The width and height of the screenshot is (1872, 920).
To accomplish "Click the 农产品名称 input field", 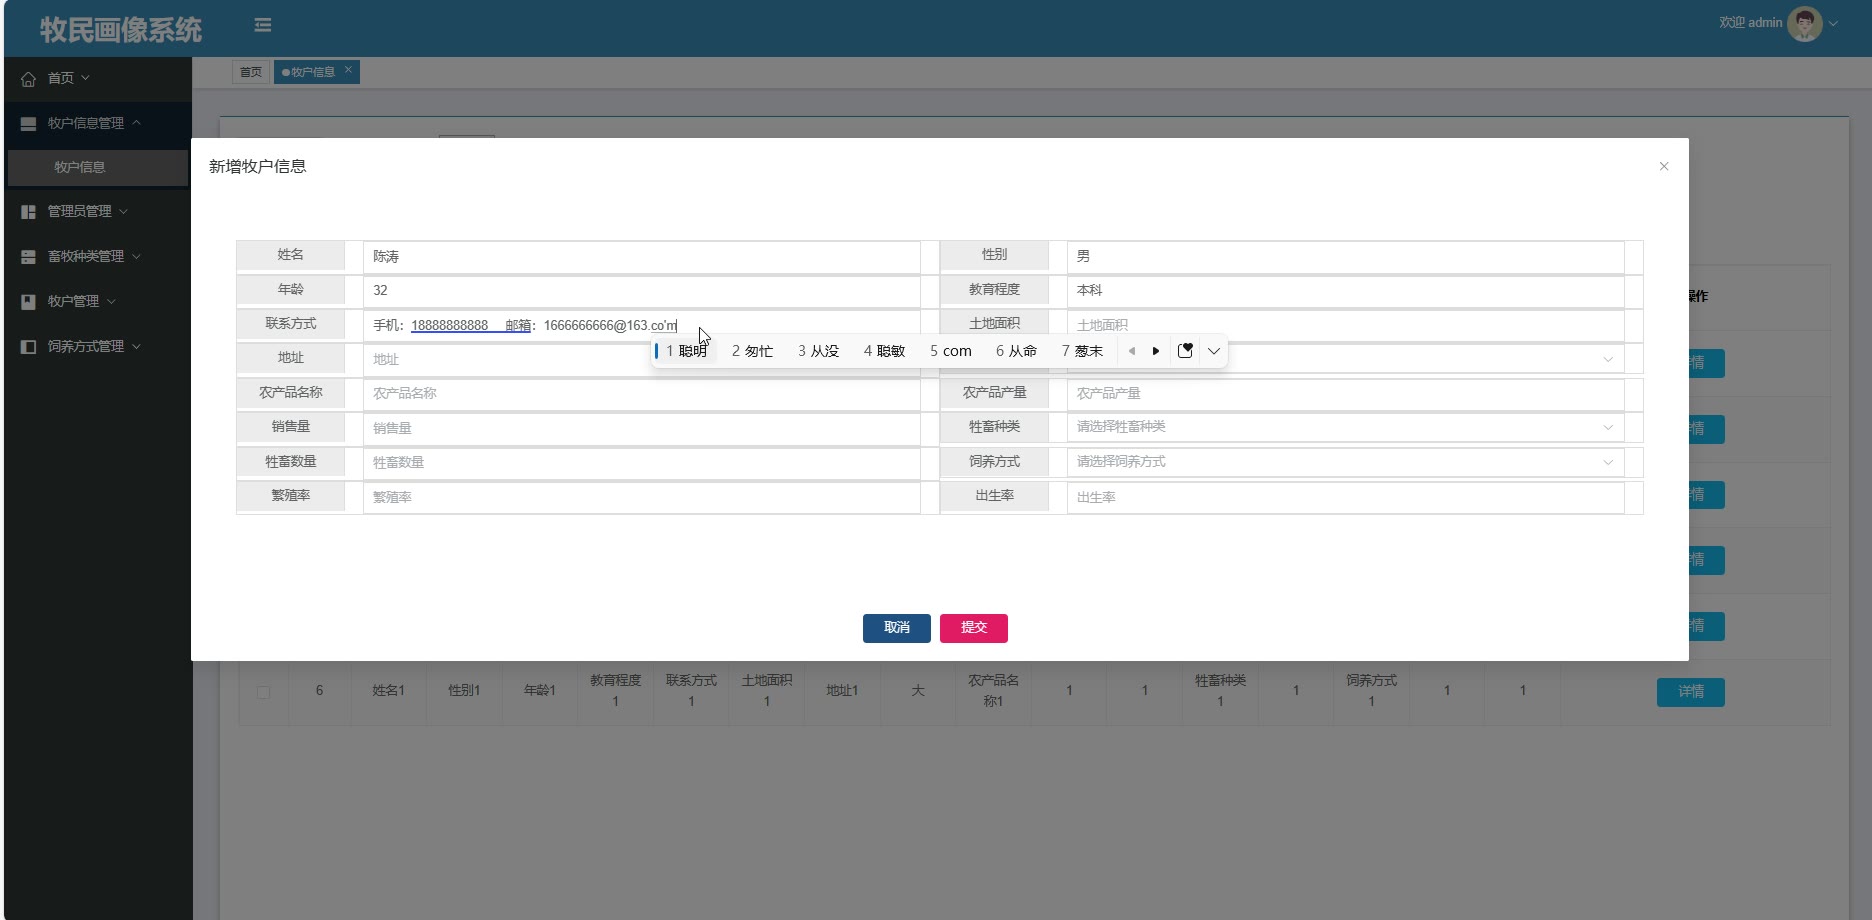I will pos(641,394).
